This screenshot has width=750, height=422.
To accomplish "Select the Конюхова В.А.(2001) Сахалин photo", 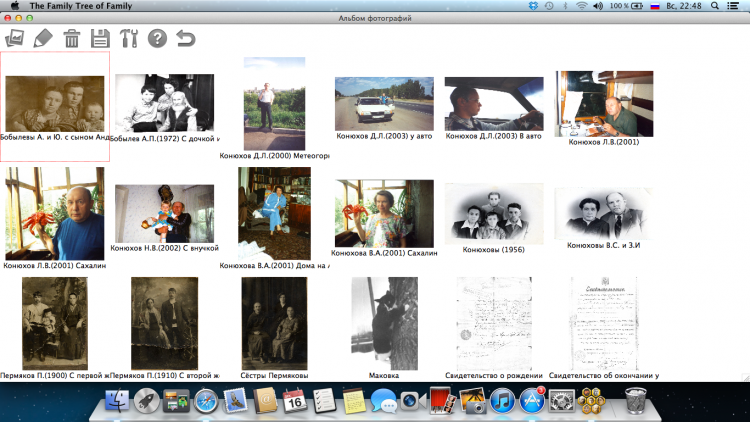I will tap(384, 213).
